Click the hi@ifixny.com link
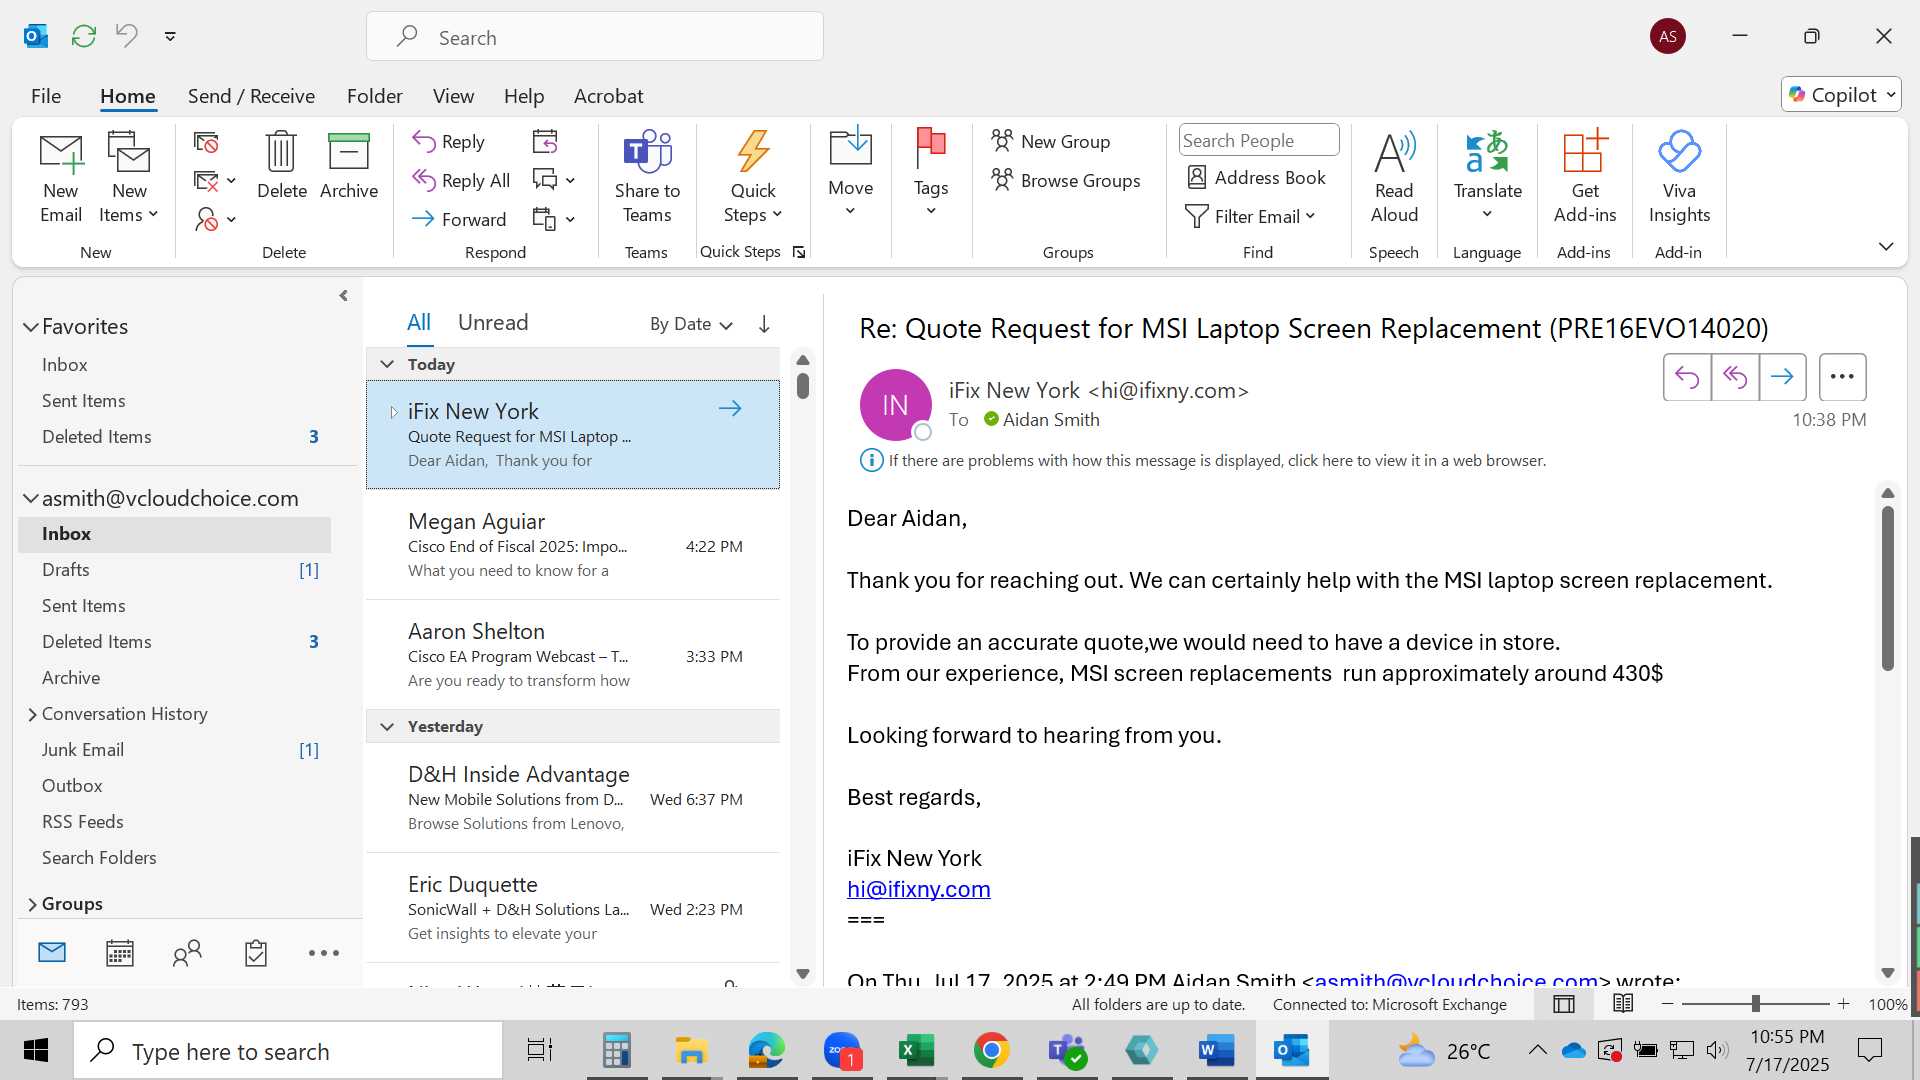 click(918, 889)
